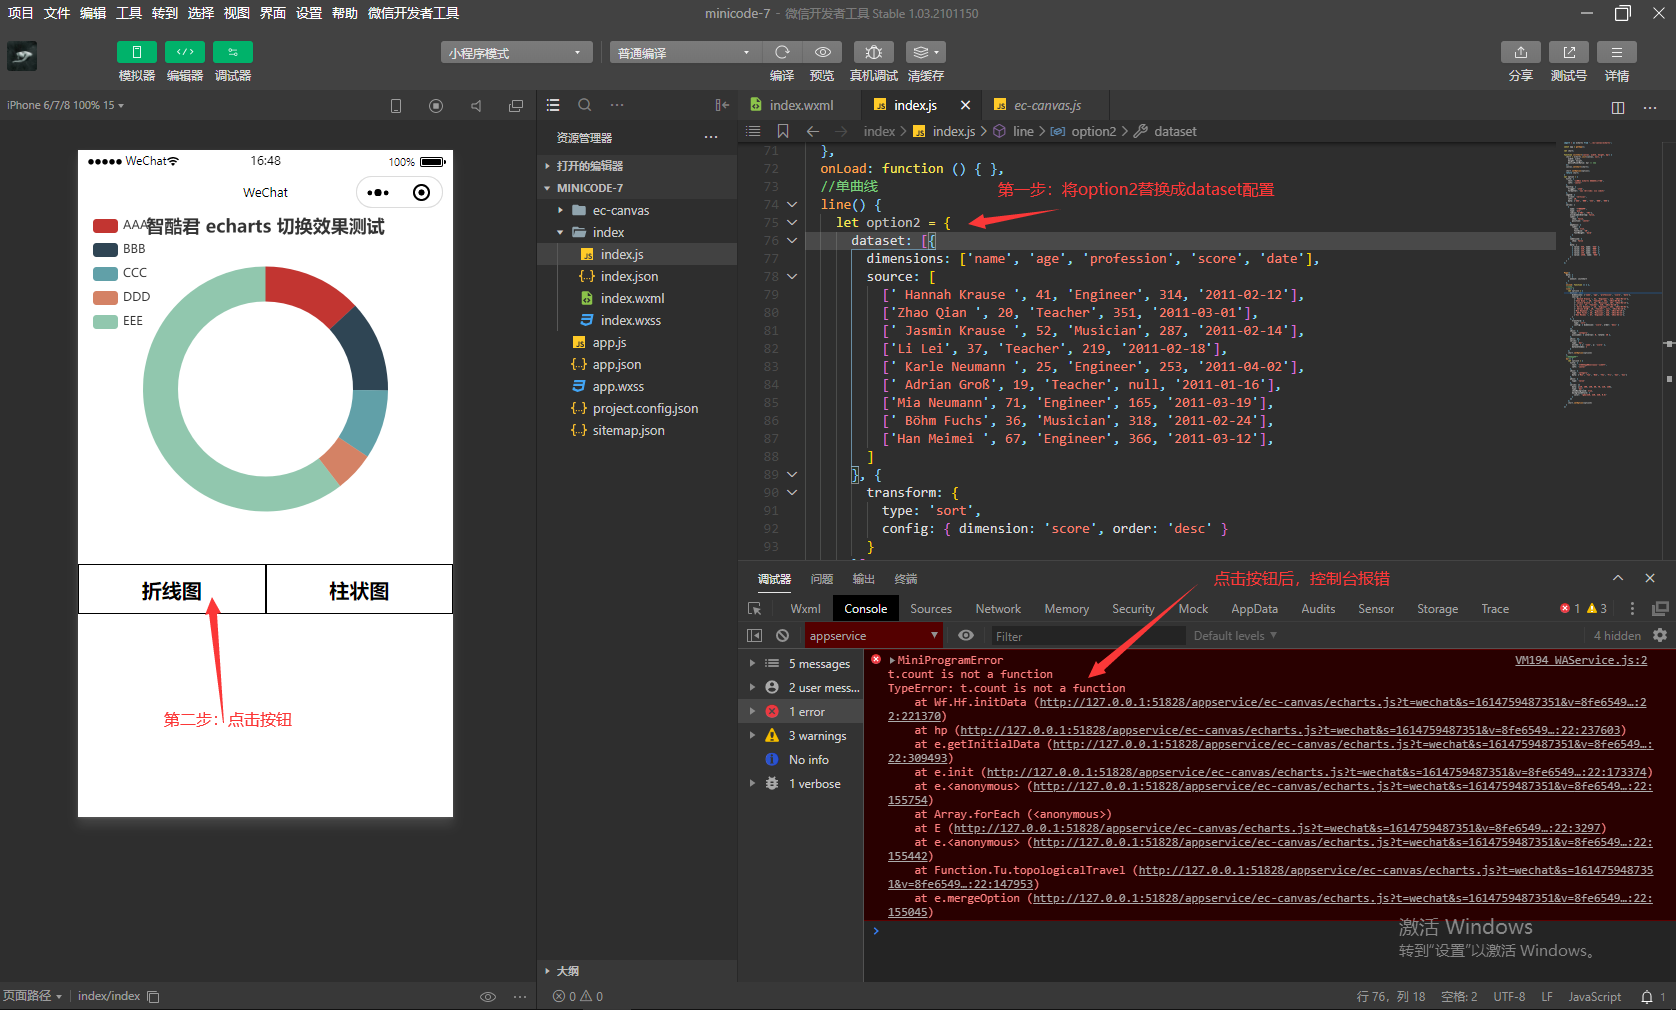
Task: Click the element inspect icon beside Wxml
Action: 755,608
